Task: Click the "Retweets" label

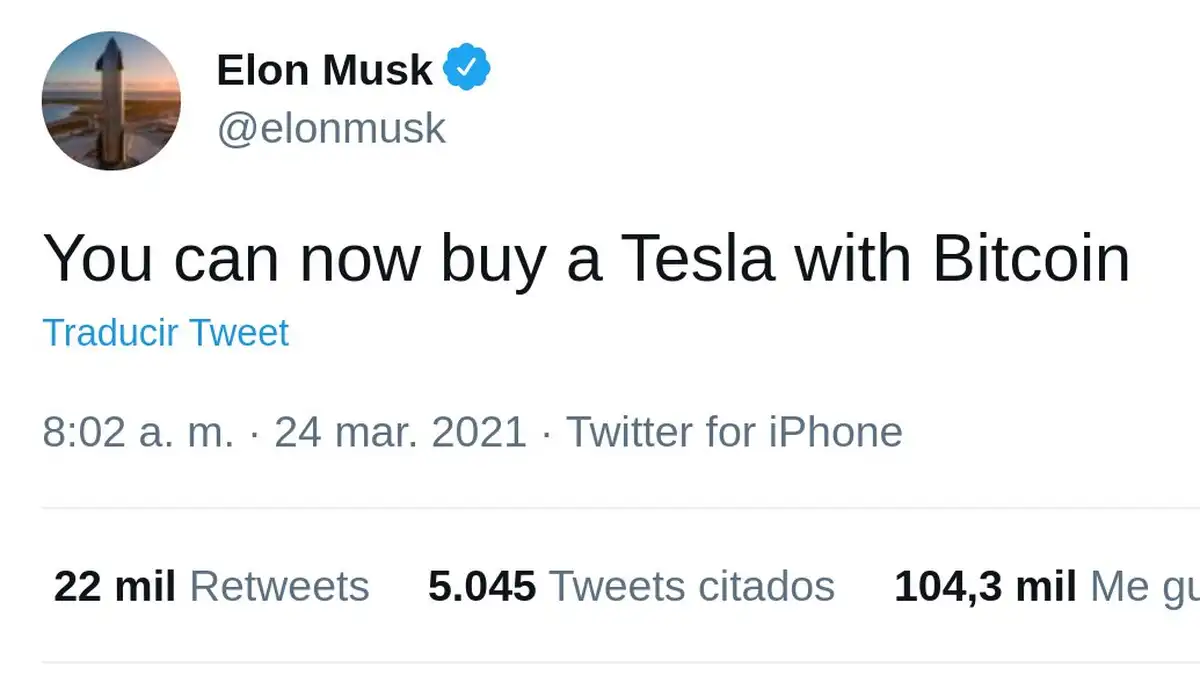Action: [279, 586]
